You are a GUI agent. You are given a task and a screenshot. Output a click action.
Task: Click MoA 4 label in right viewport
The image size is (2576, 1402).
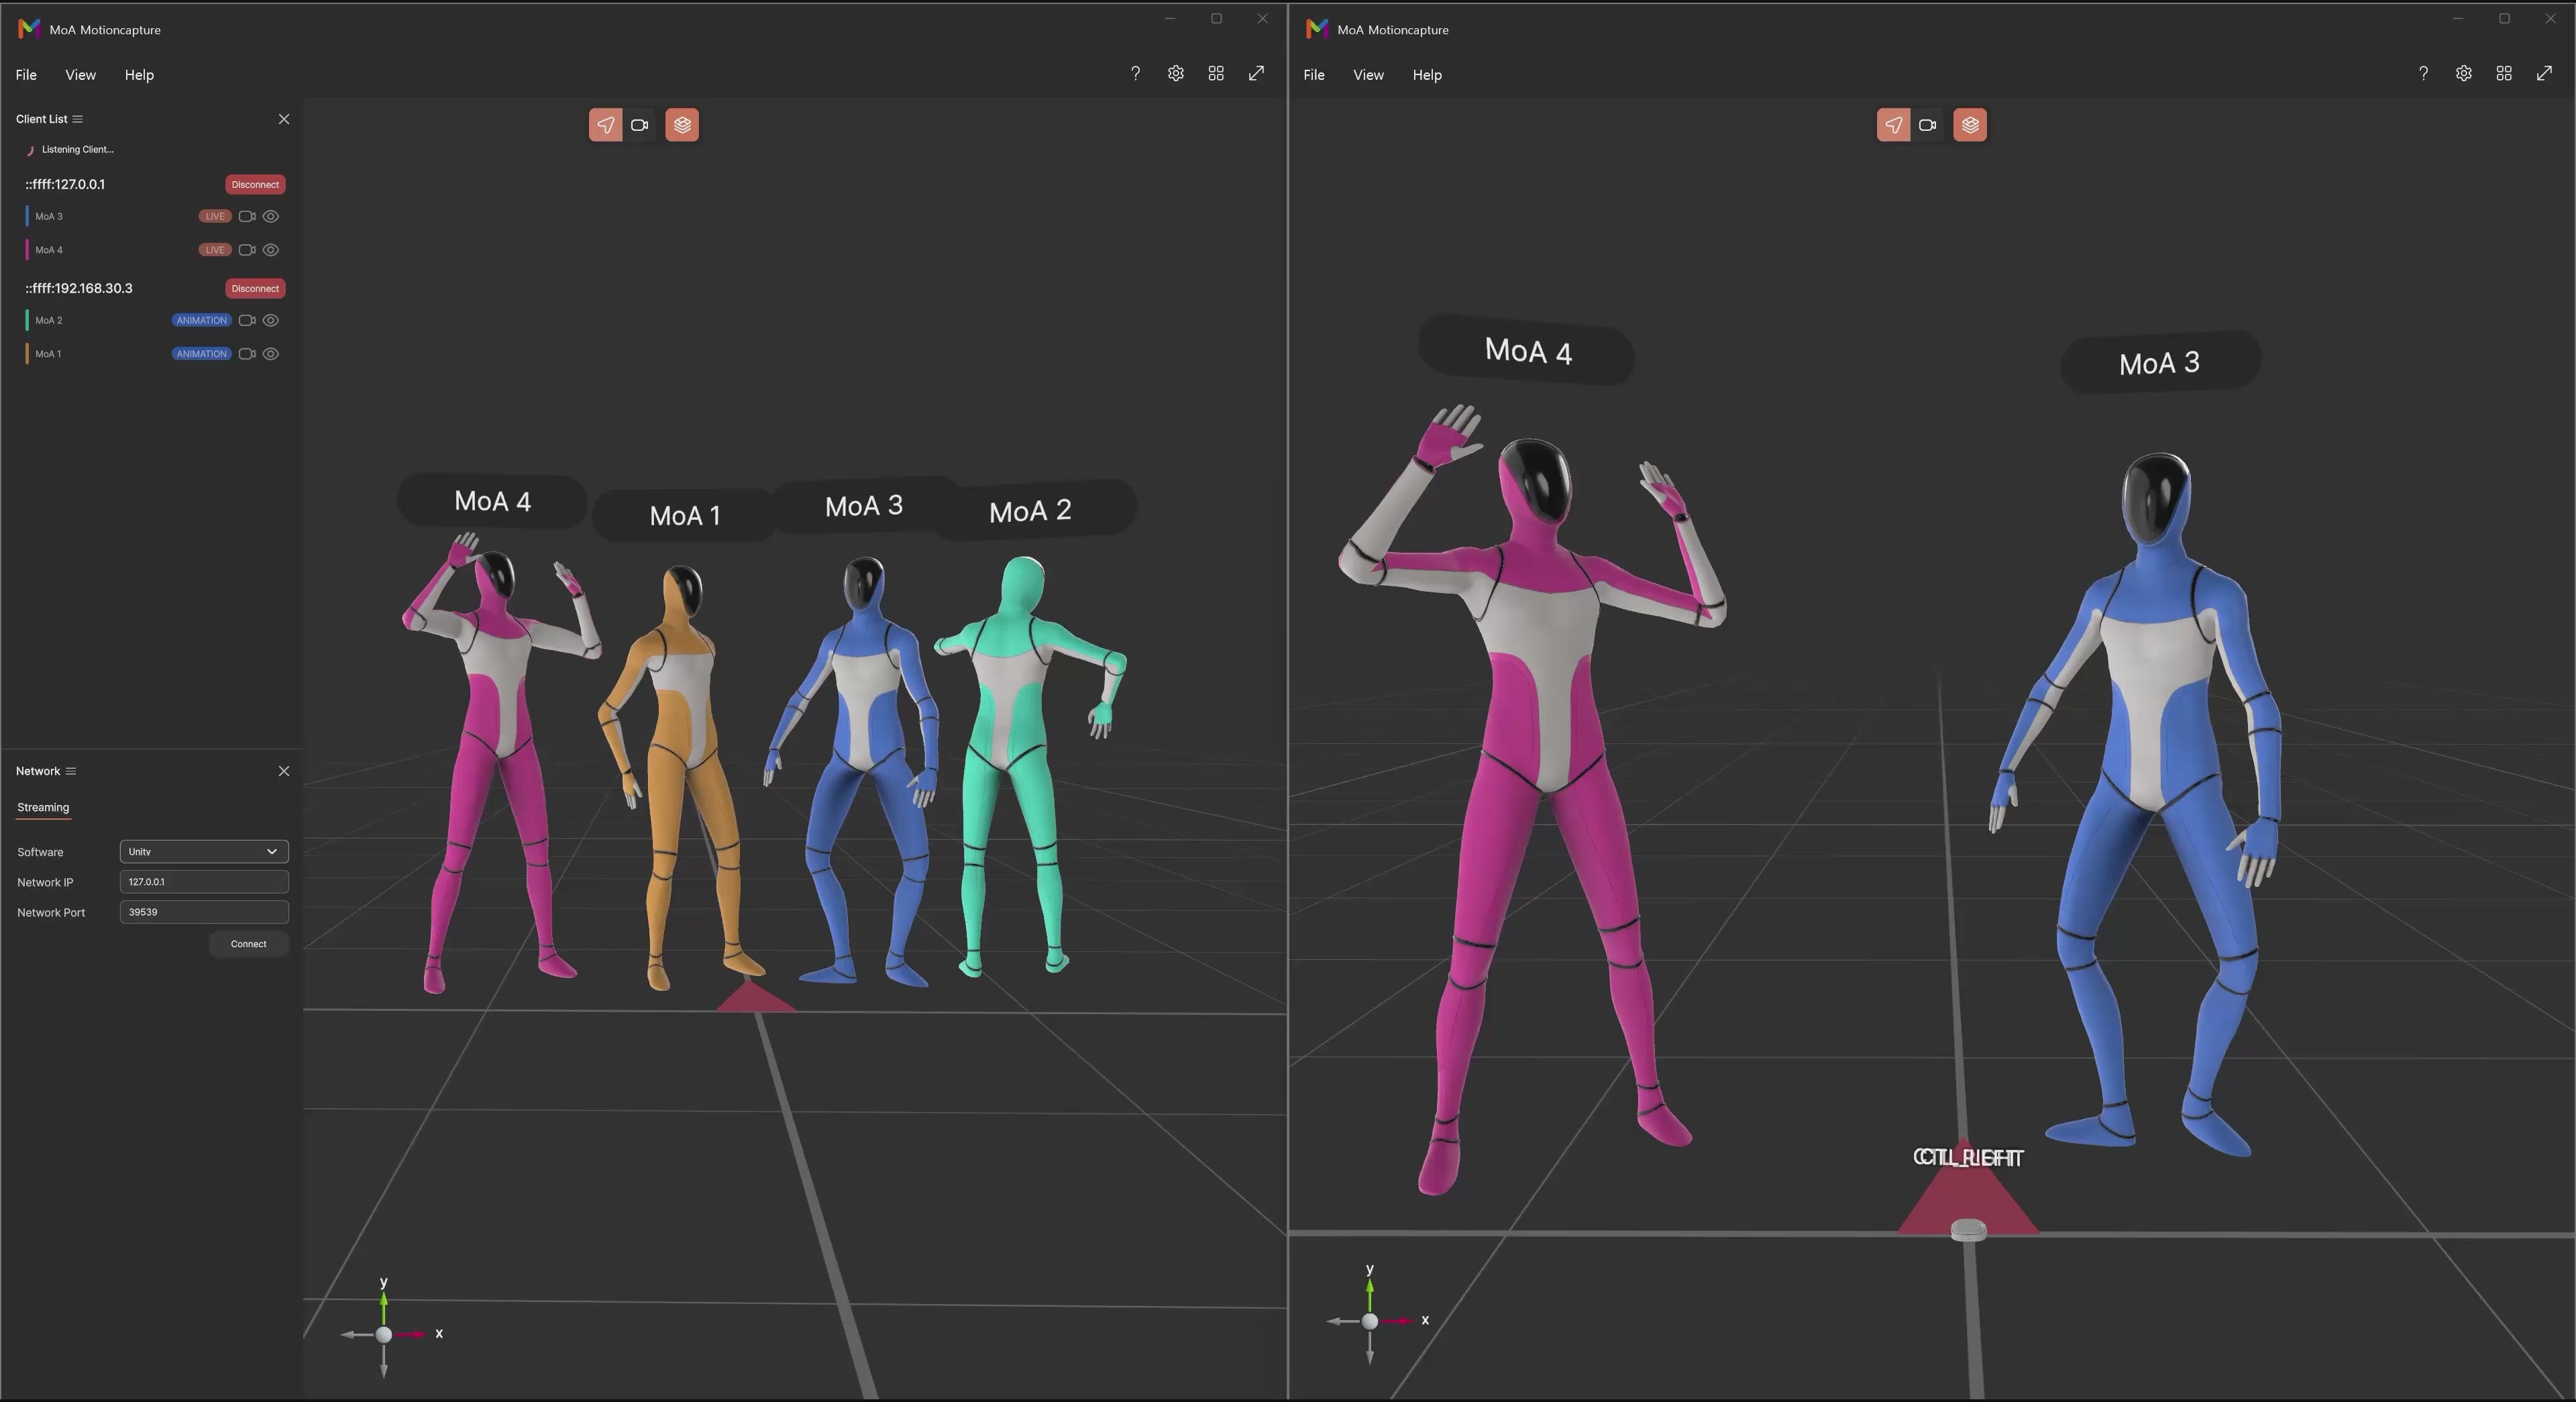[1527, 351]
